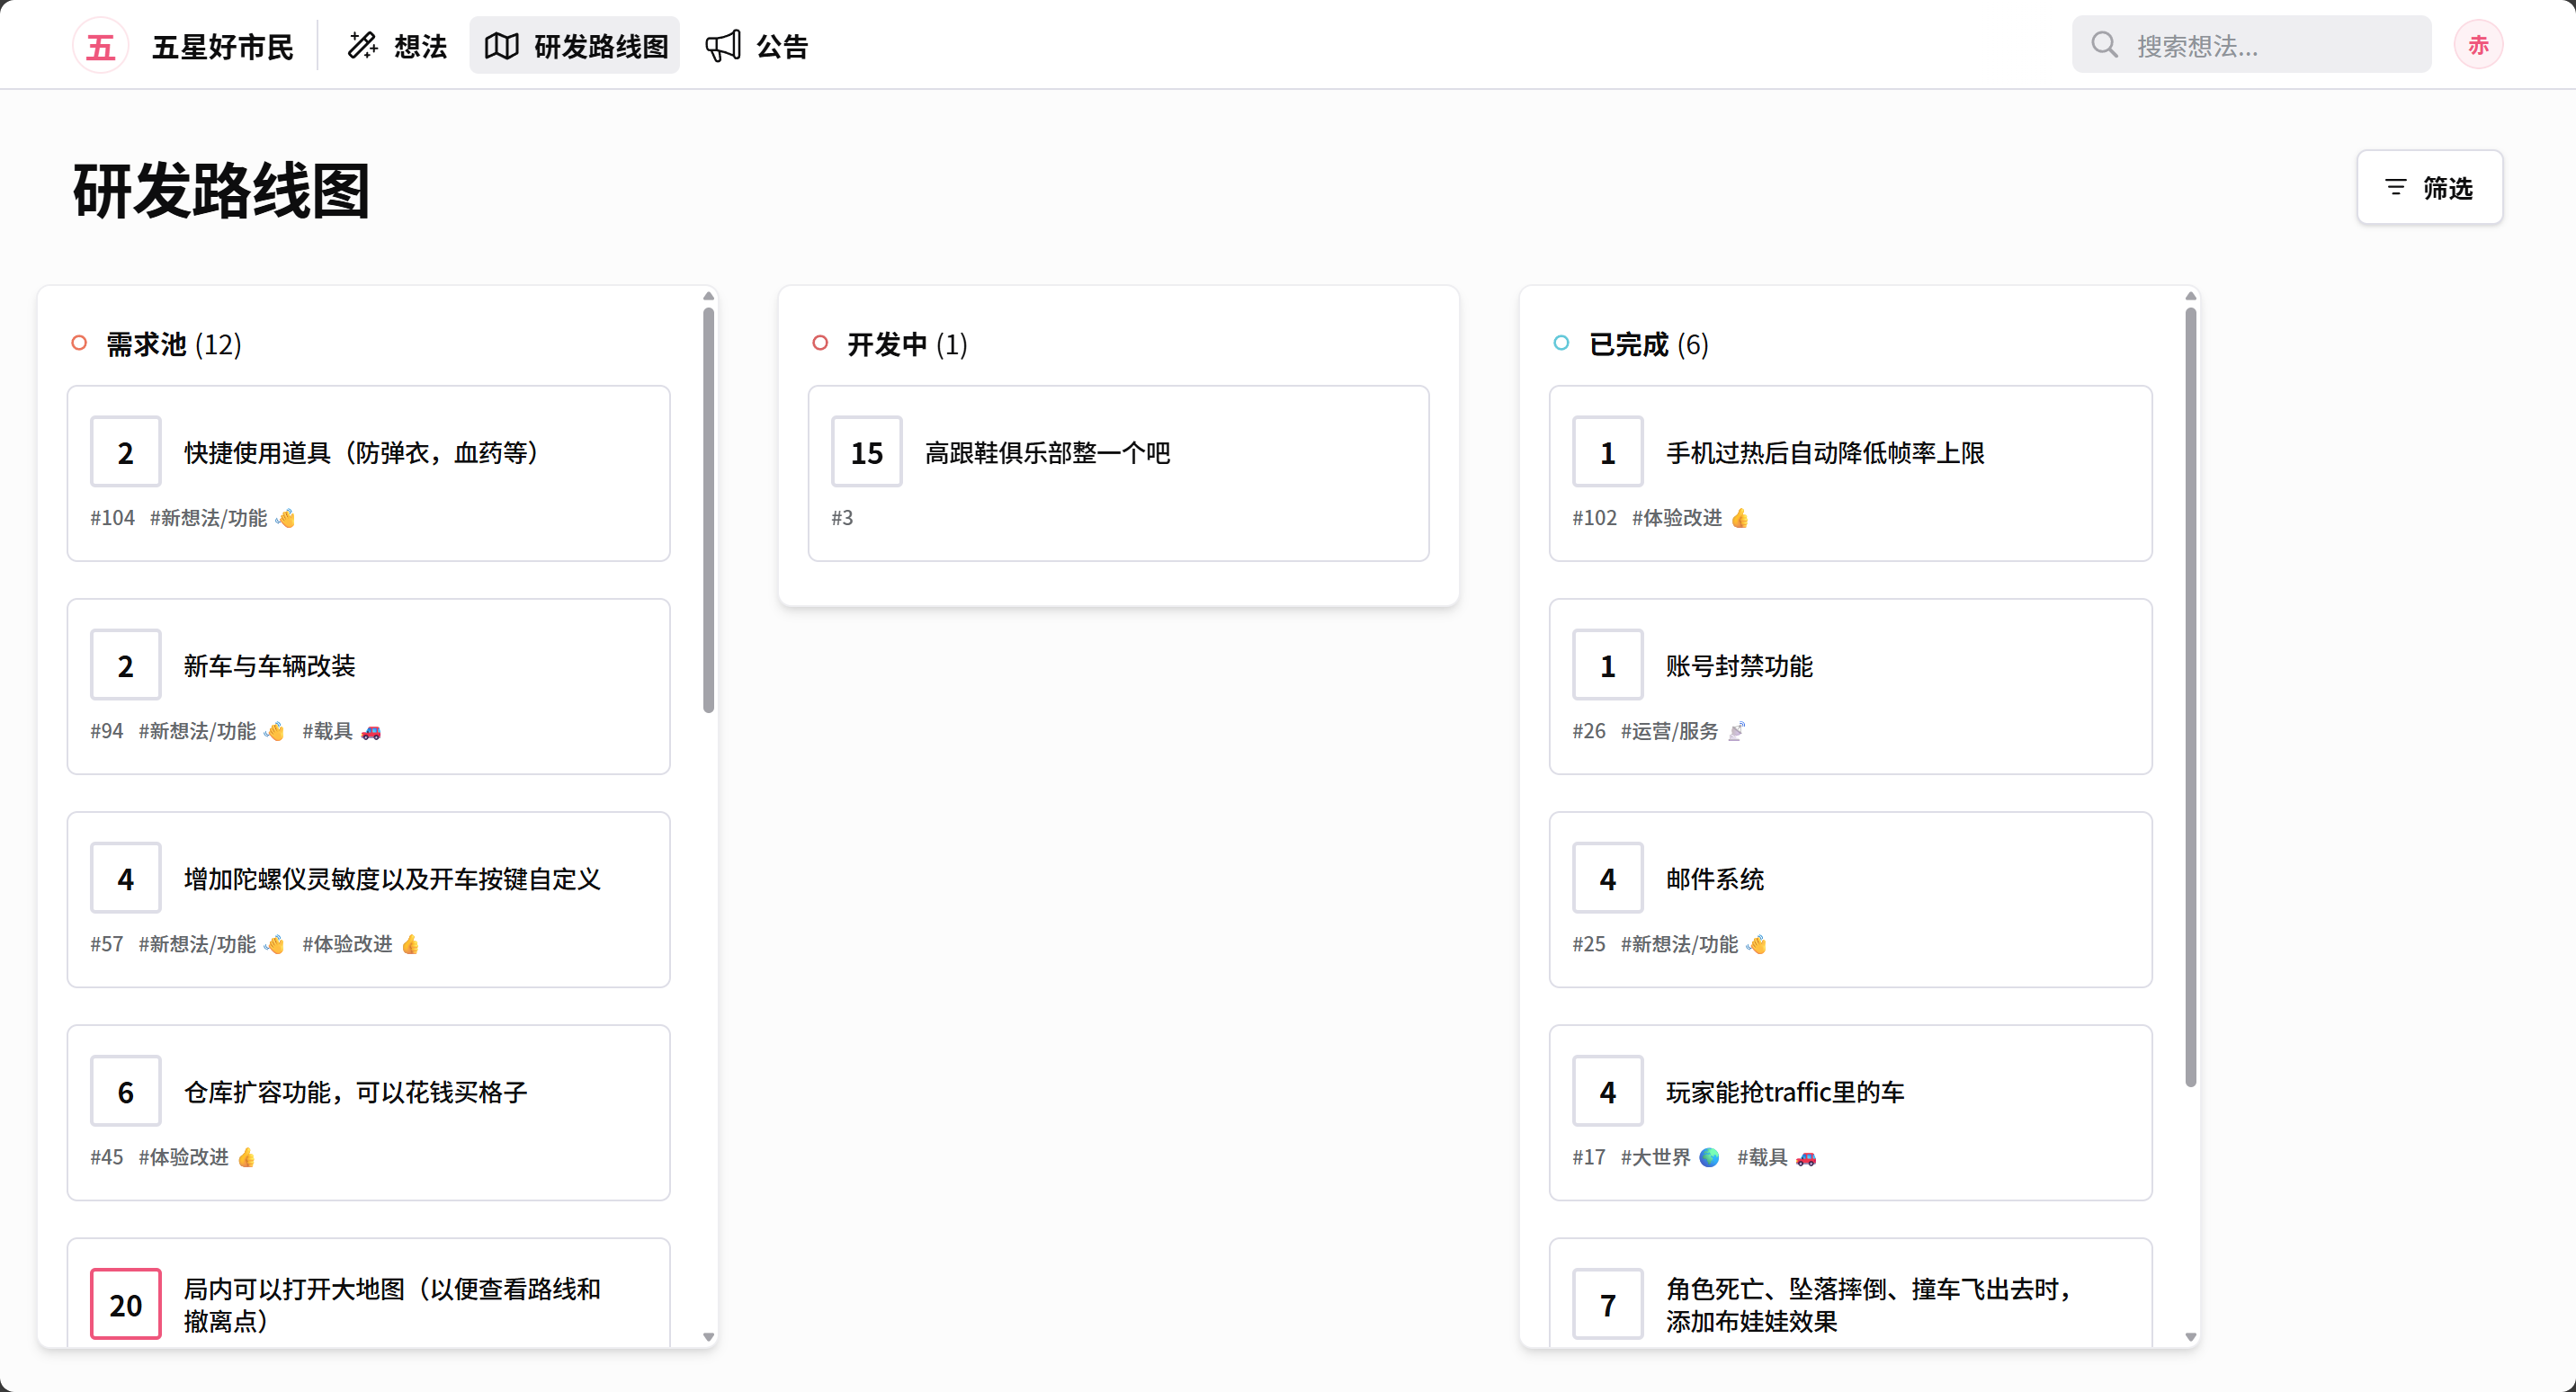Click the megaphone 公告 icon

tap(723, 46)
